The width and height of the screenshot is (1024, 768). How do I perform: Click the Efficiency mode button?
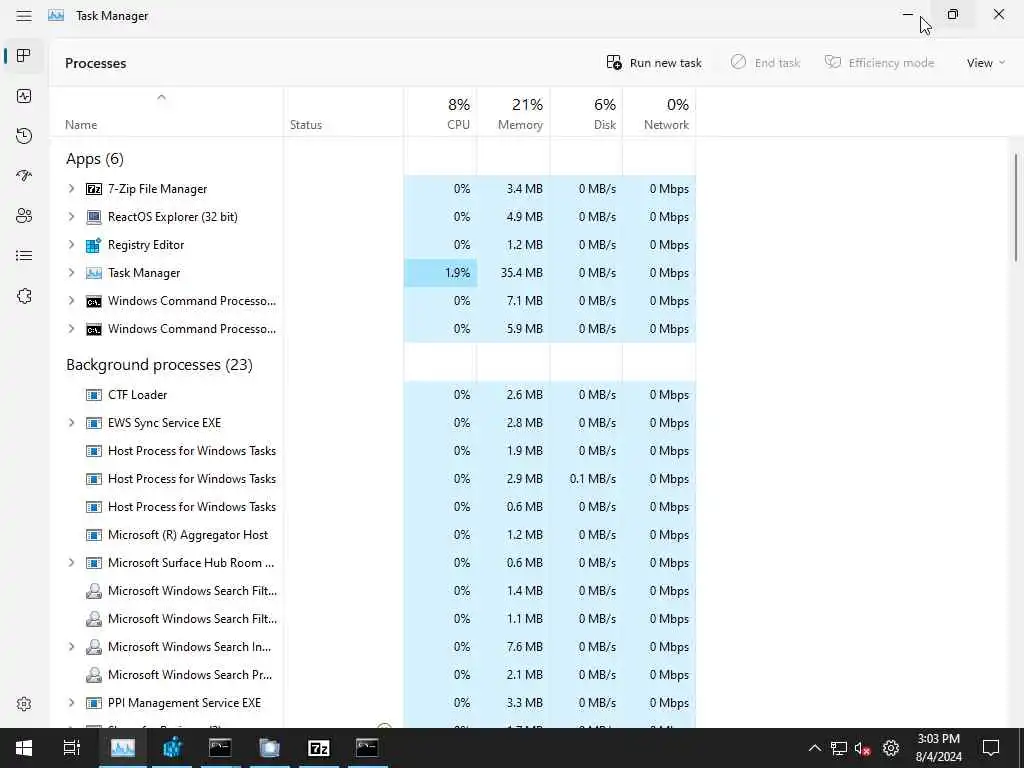tap(880, 63)
